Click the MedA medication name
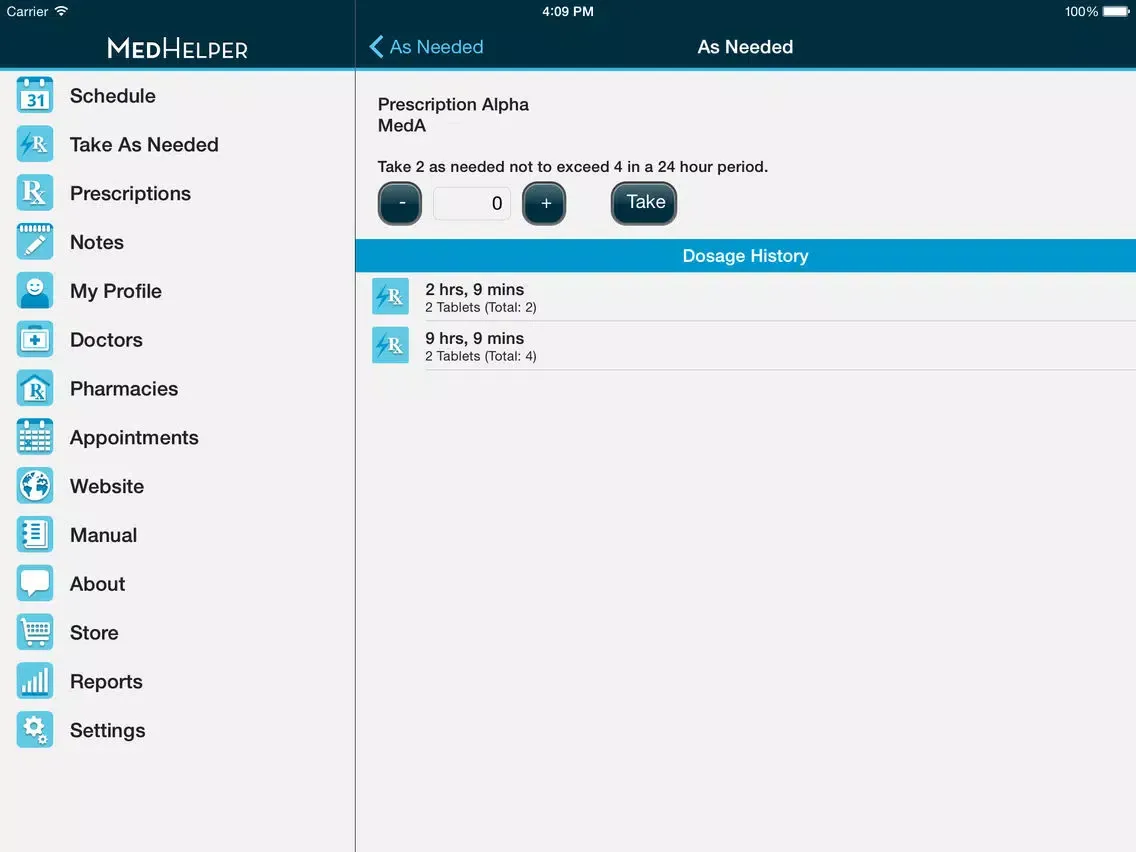This screenshot has width=1136, height=852. click(401, 125)
